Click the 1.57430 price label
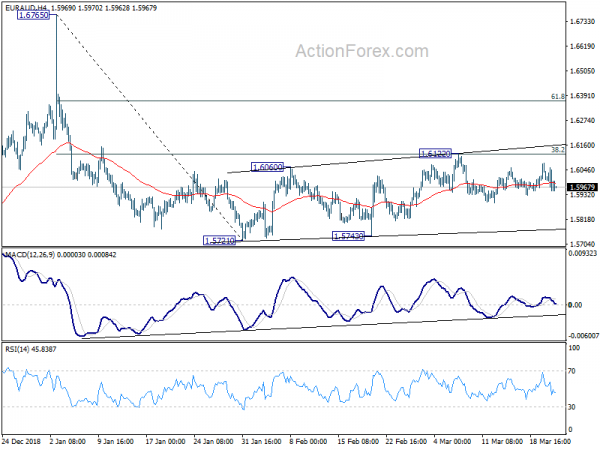600x450 pixels. [x=349, y=236]
